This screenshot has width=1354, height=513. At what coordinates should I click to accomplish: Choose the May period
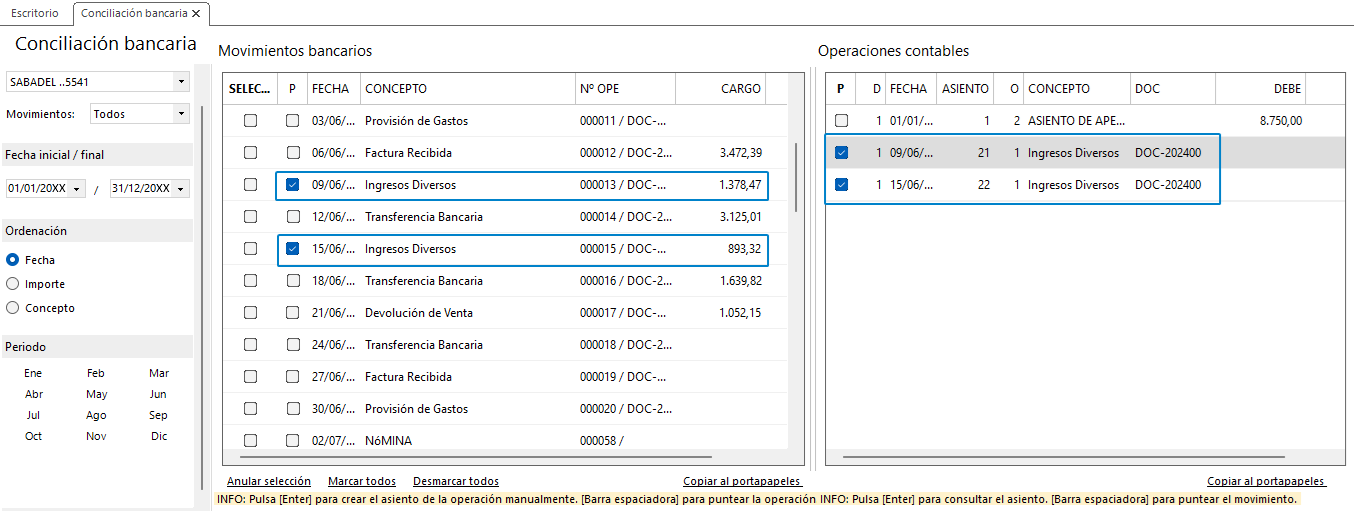click(97, 394)
